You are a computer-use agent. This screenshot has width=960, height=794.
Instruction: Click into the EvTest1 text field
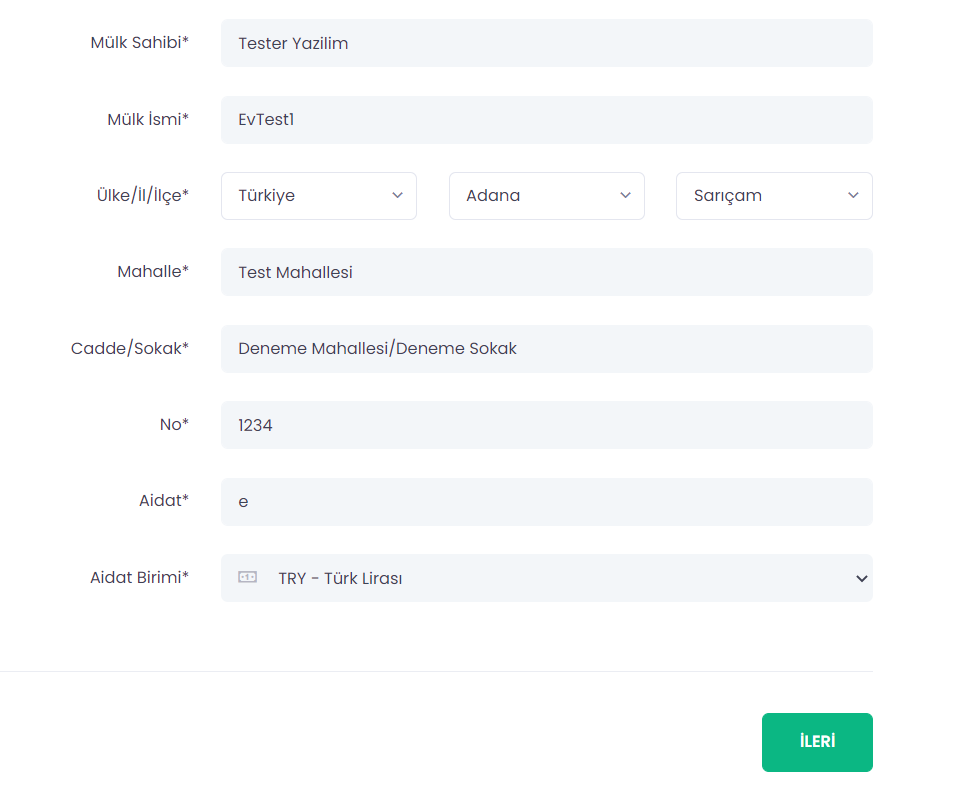[546, 120]
